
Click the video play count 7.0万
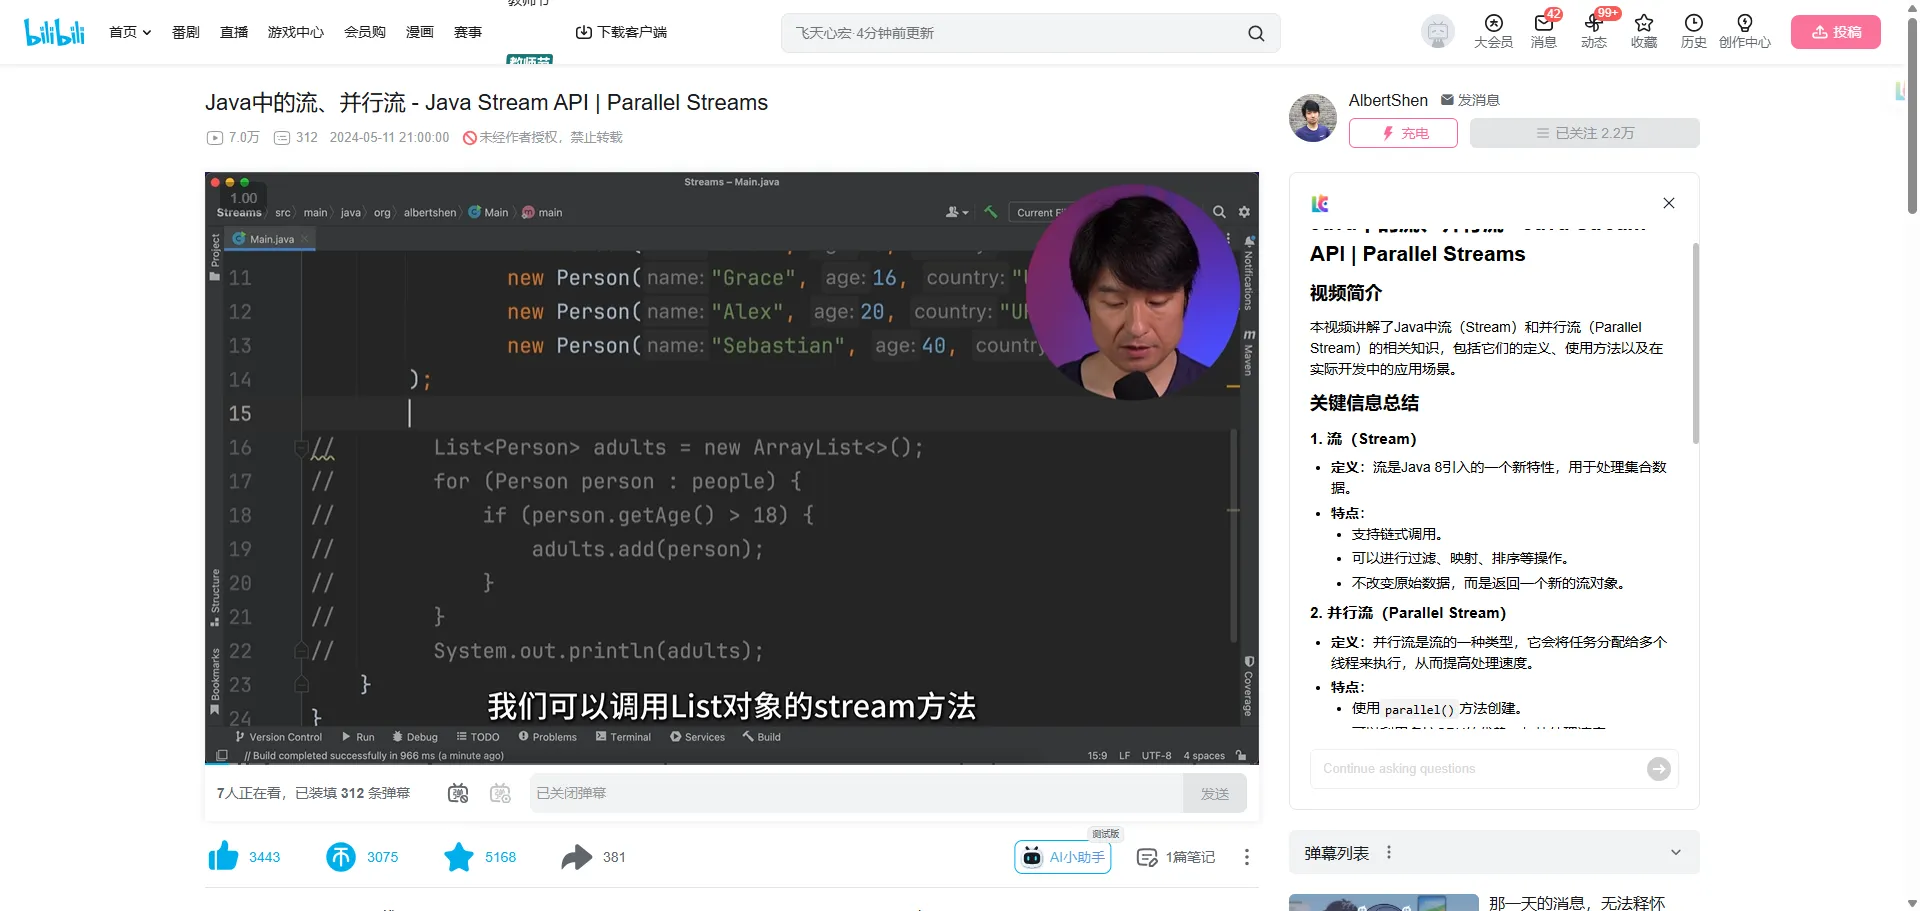pyautogui.click(x=233, y=137)
